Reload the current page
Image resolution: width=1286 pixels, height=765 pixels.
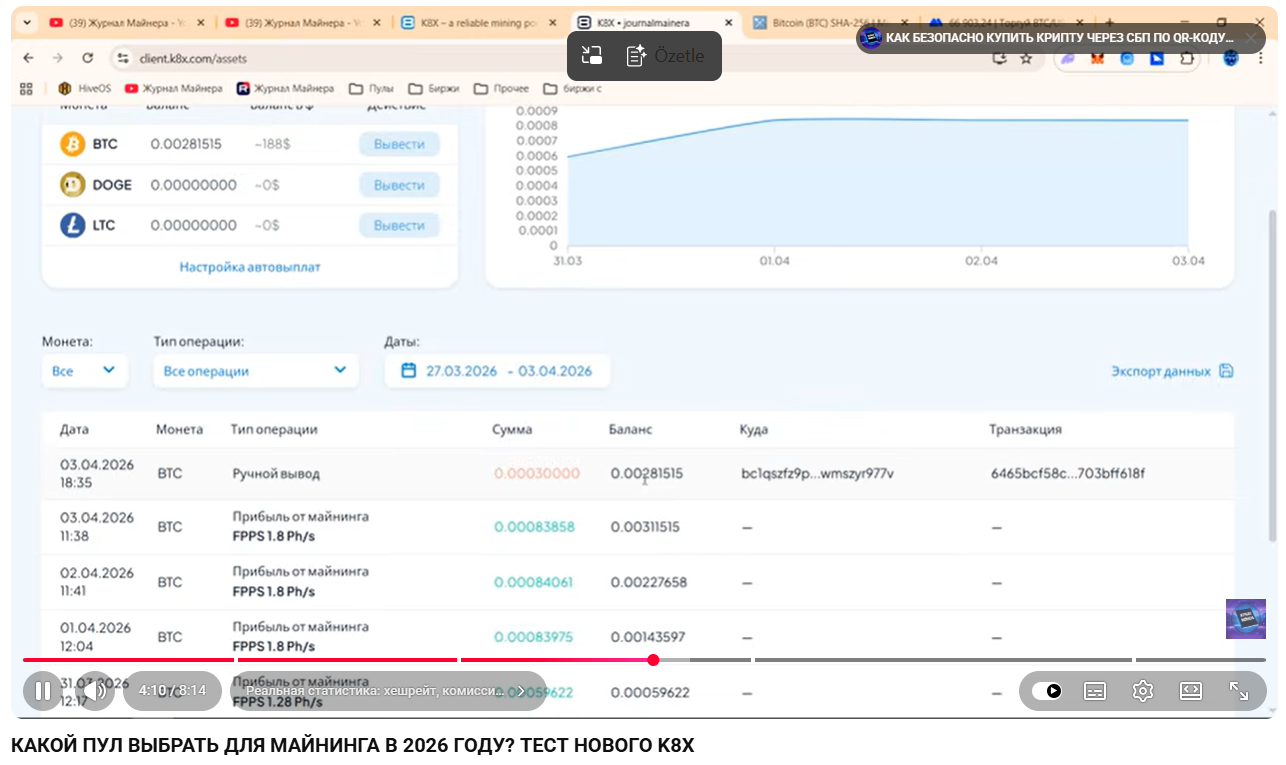coord(87,59)
